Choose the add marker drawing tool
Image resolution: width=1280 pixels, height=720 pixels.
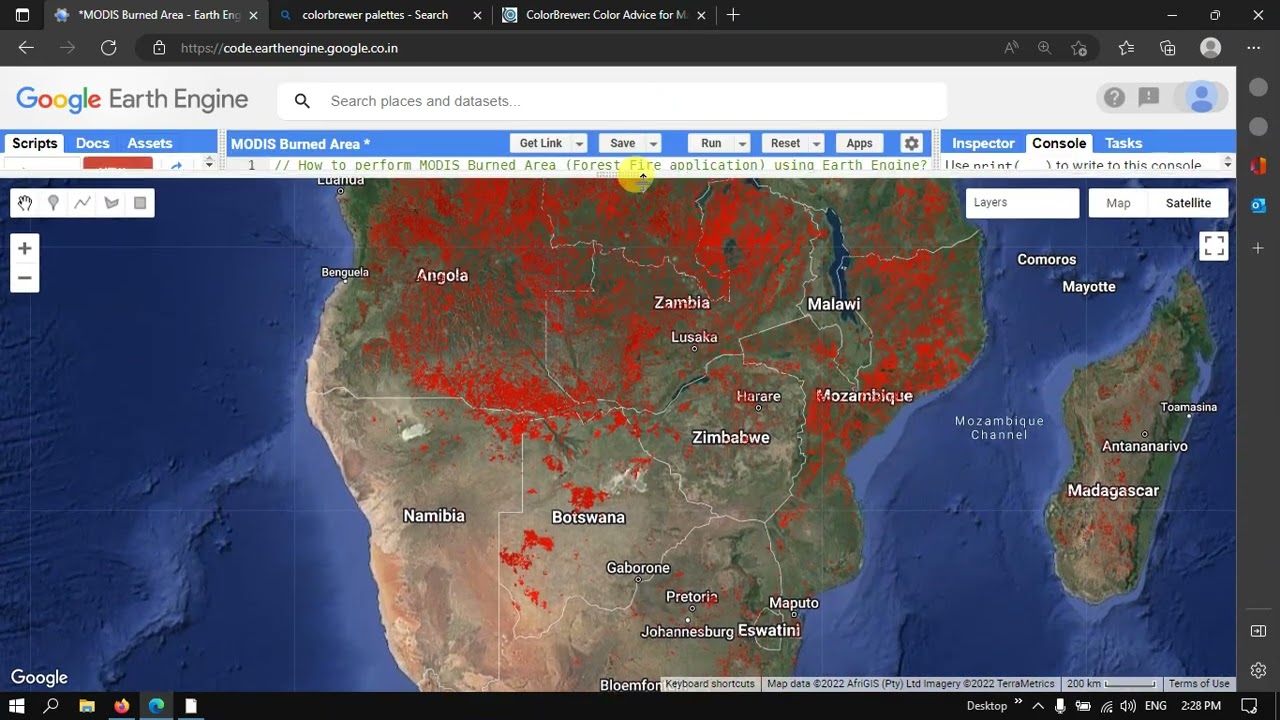click(53, 203)
